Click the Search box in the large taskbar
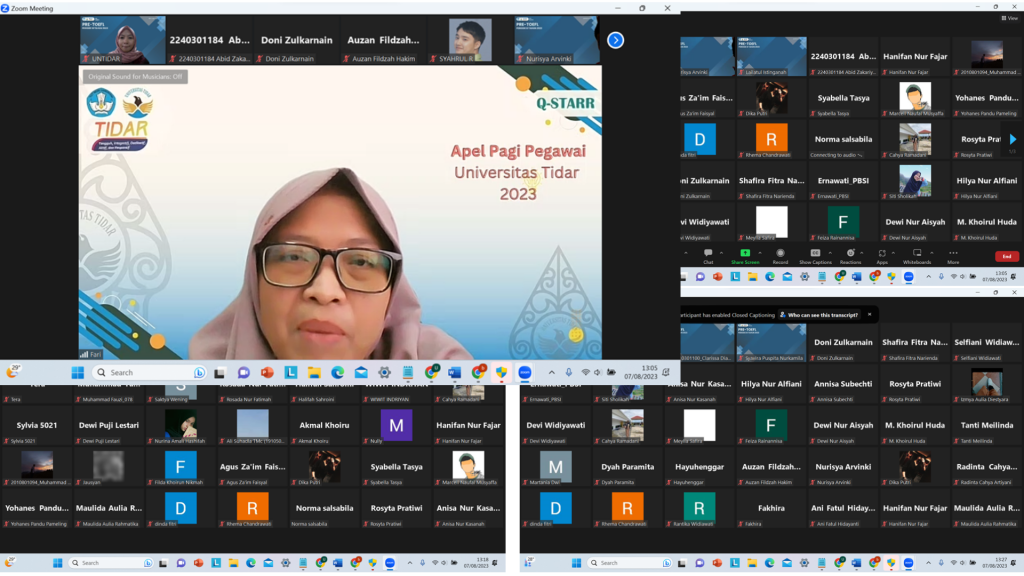 [x=149, y=372]
